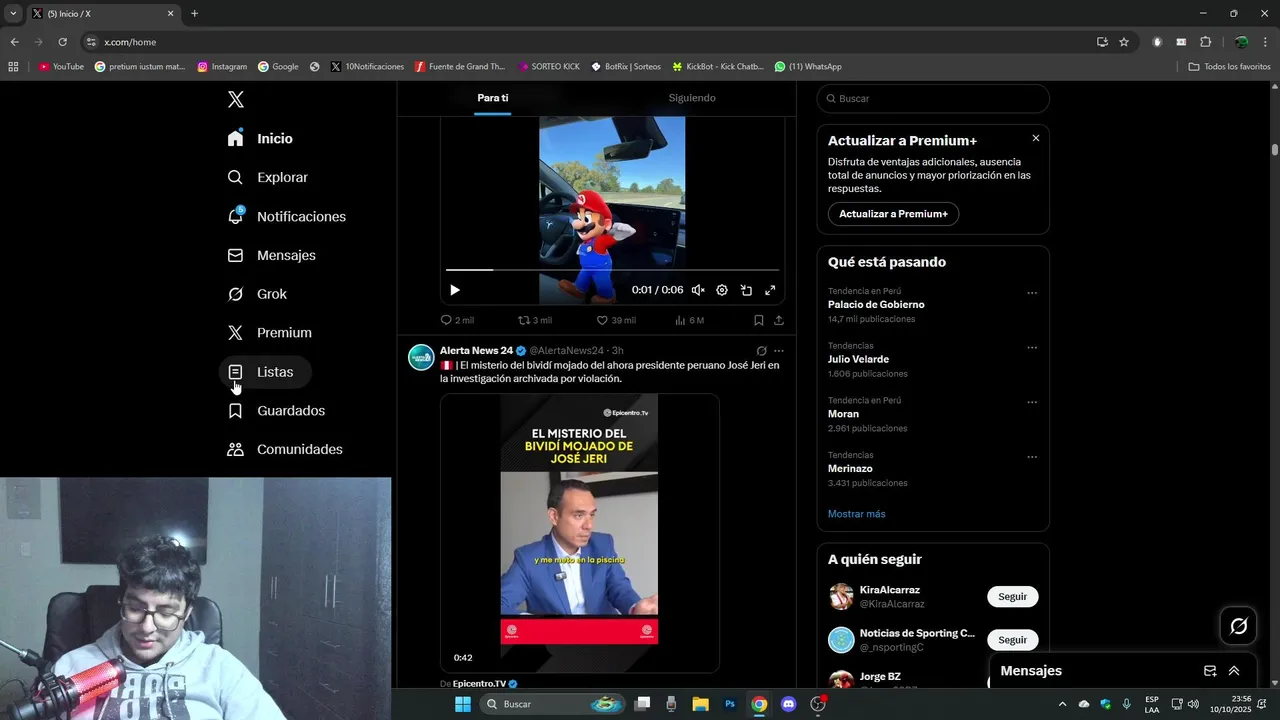Open more options for Moran trend
This screenshot has width=1280, height=720.
[1032, 403]
